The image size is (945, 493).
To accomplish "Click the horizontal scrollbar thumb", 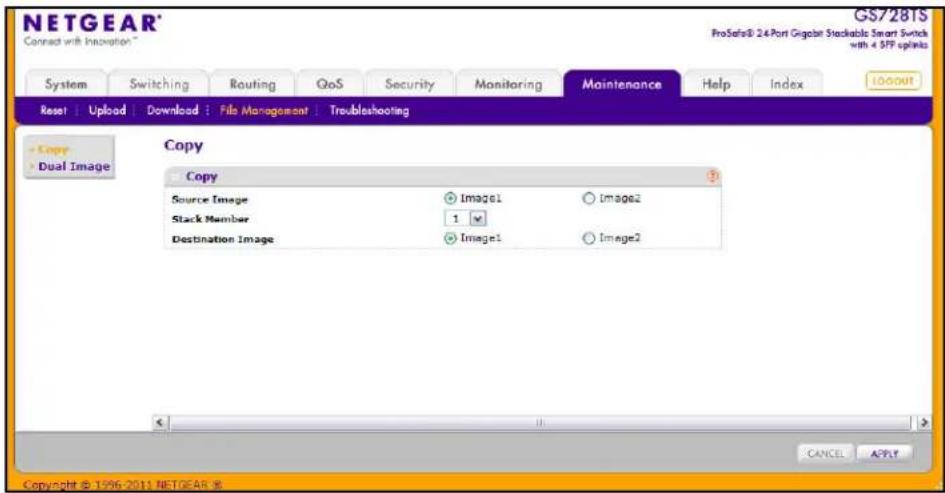I will [x=540, y=422].
